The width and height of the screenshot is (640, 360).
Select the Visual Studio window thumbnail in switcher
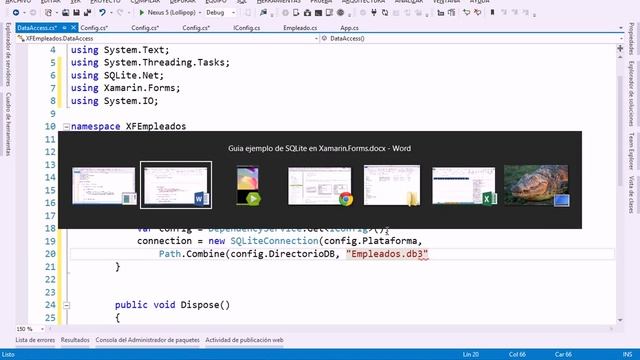(104, 185)
